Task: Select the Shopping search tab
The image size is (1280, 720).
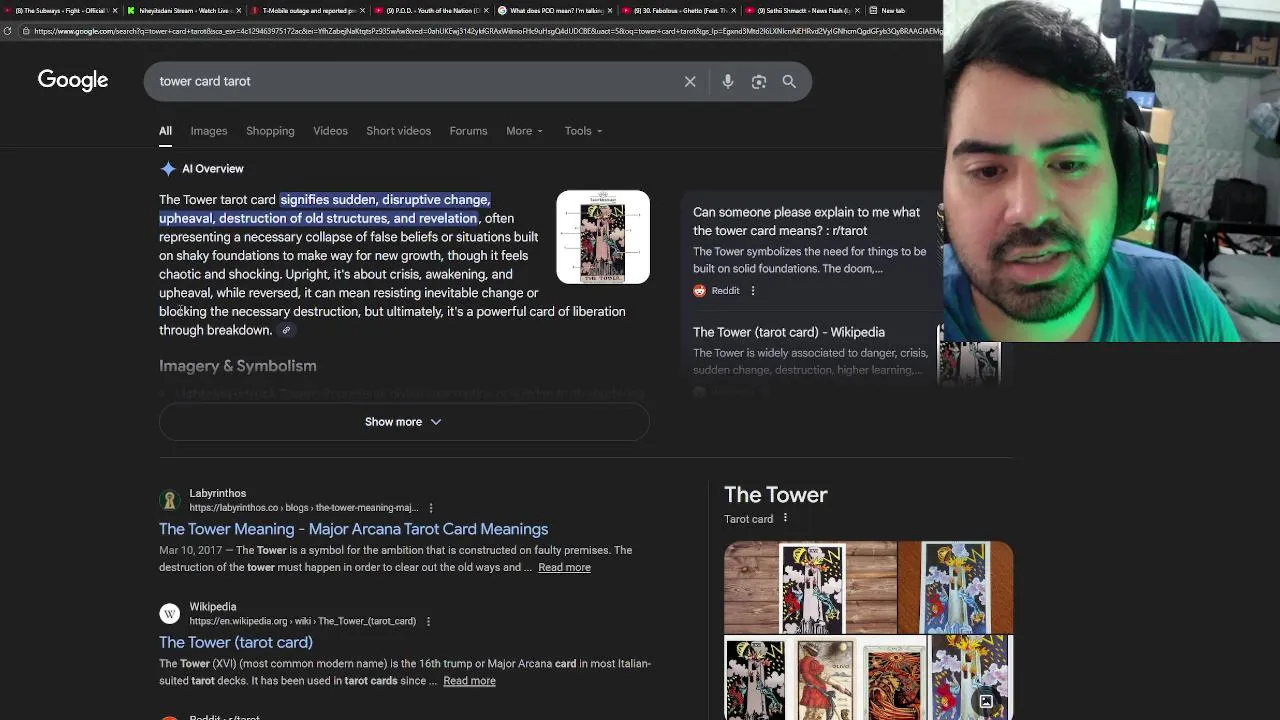Action: [270, 131]
